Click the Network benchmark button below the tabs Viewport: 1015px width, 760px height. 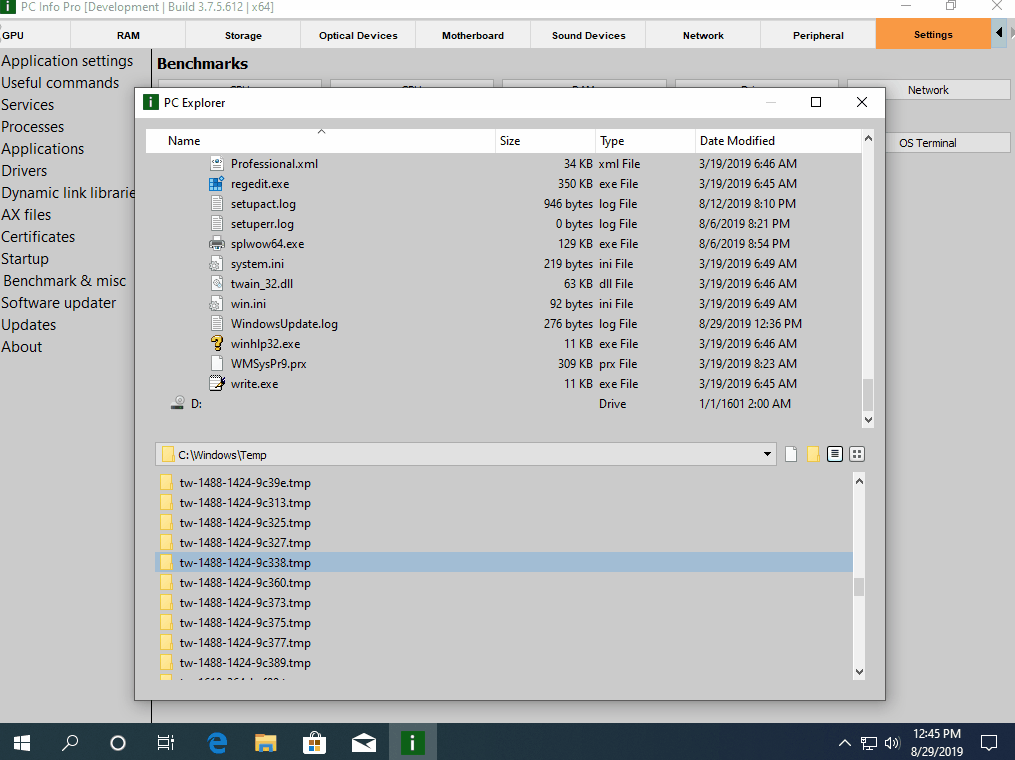point(928,90)
